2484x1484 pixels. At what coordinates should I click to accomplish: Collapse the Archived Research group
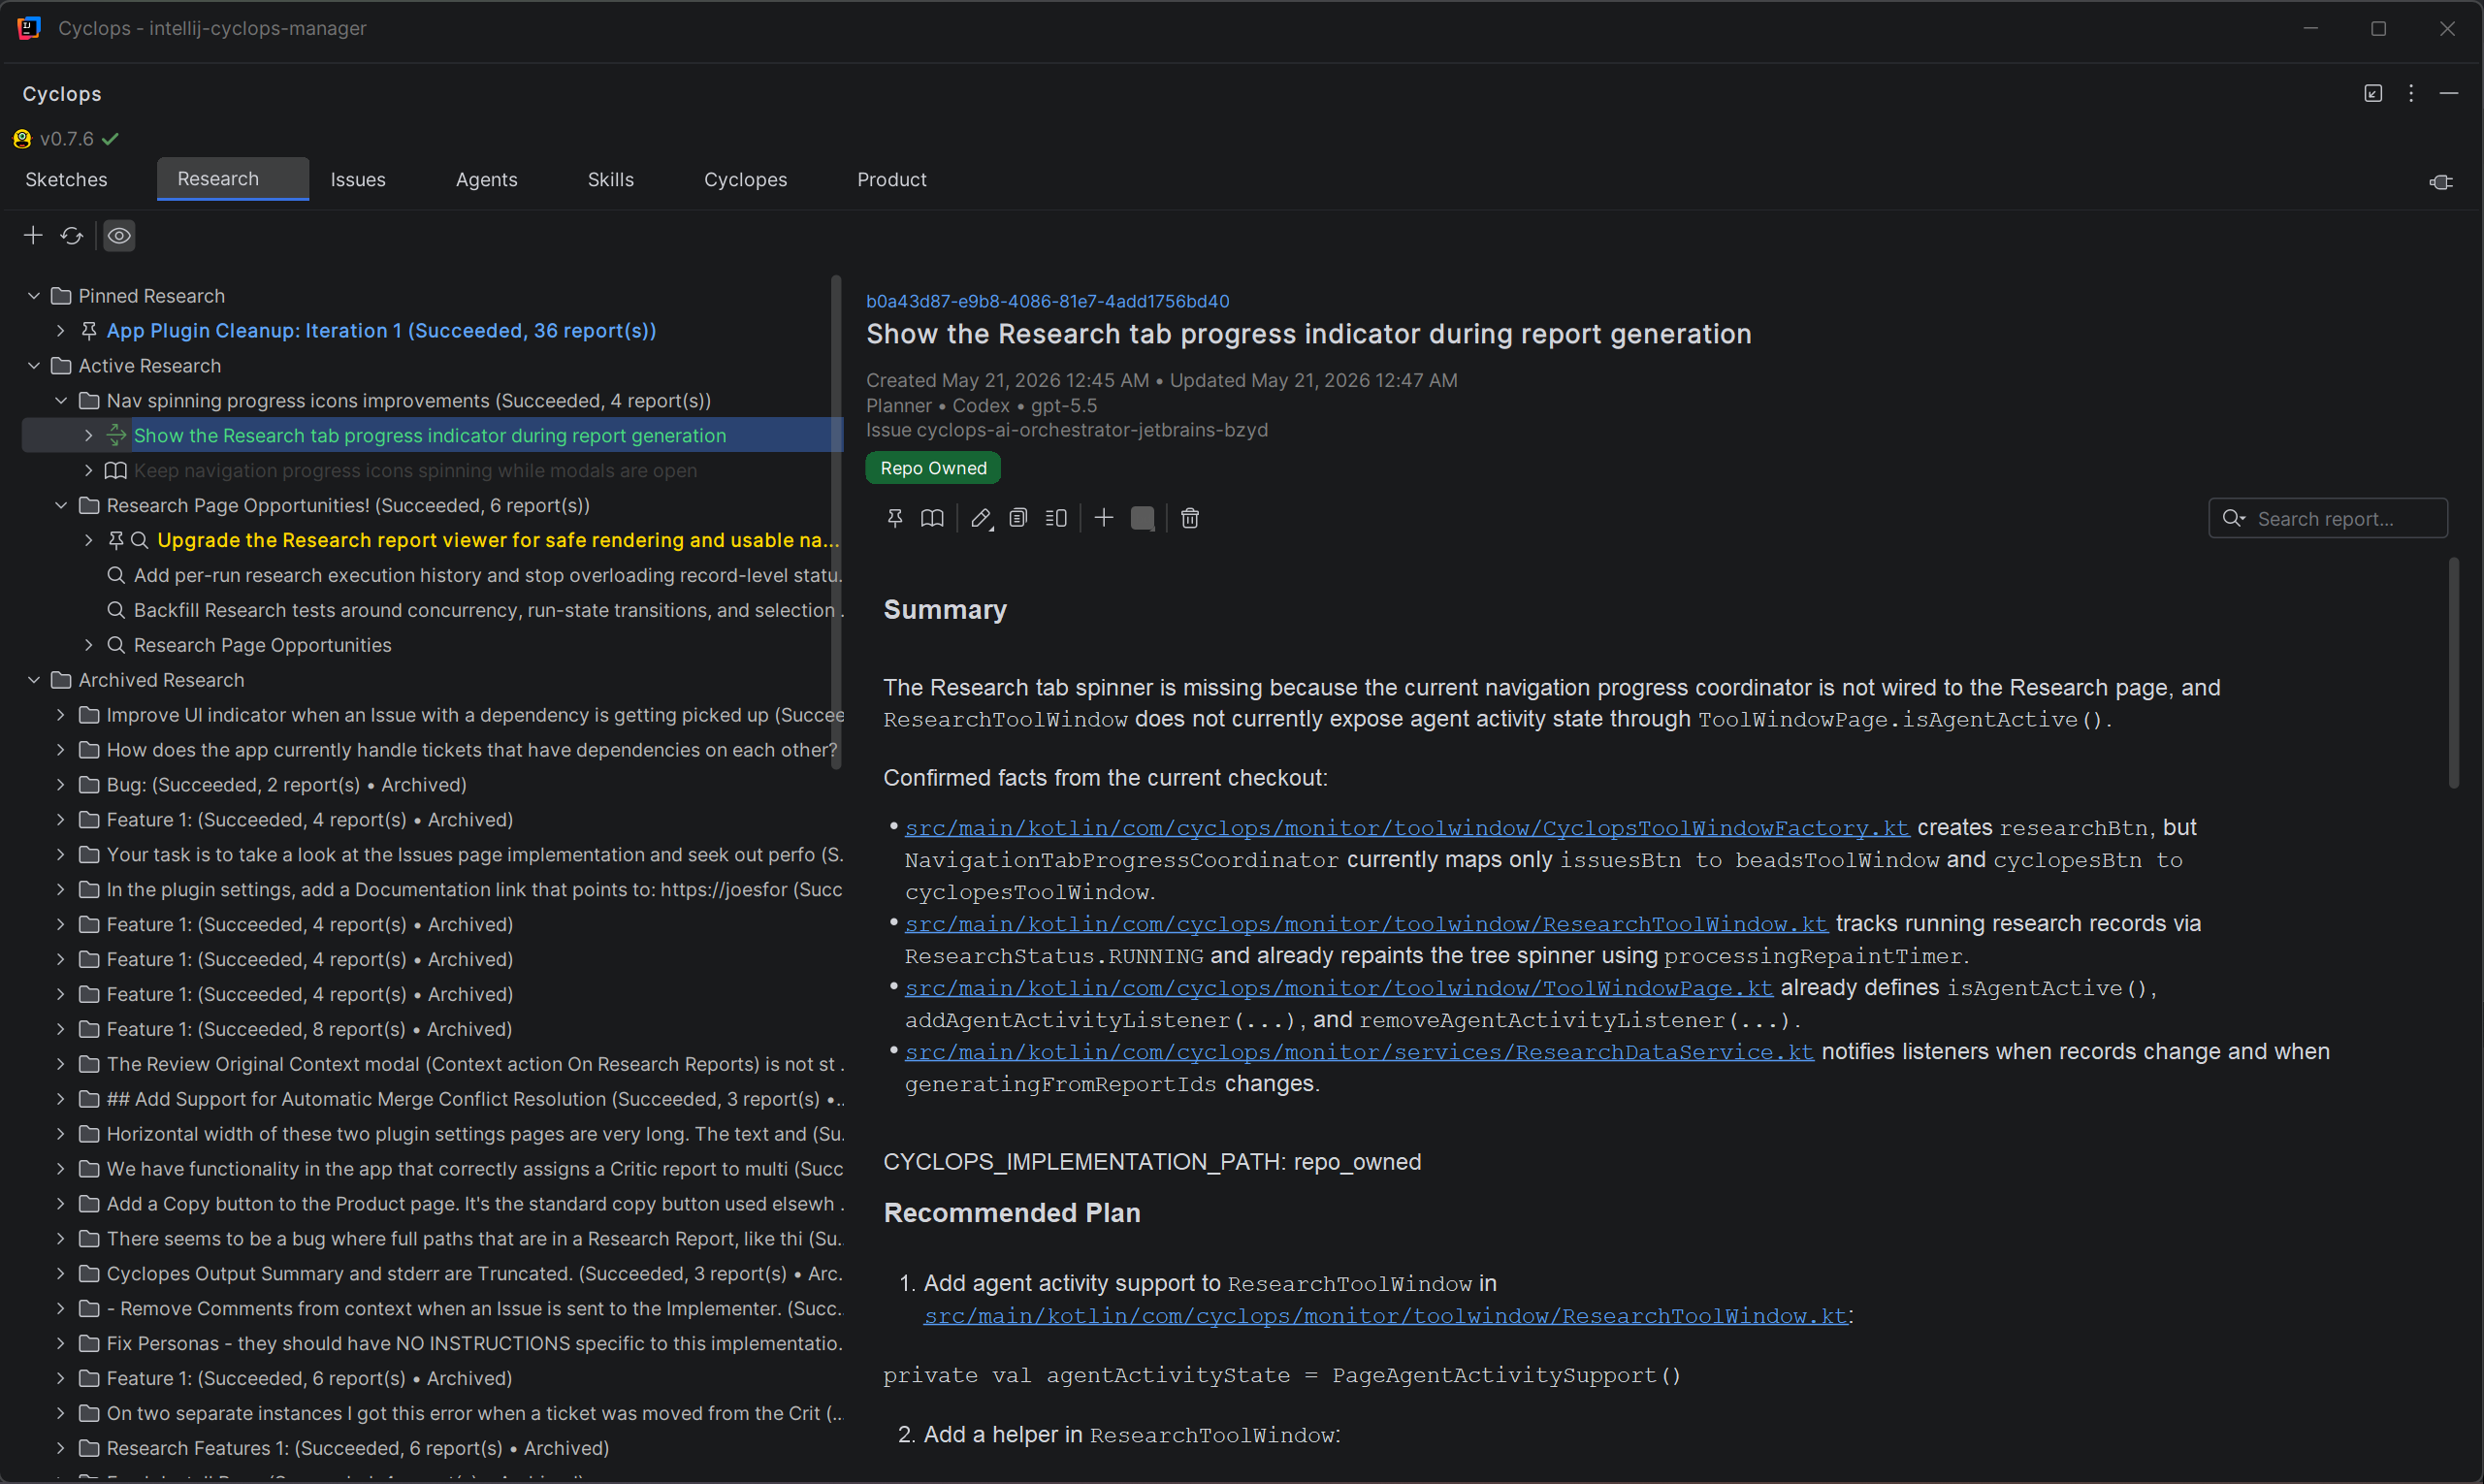pos(34,680)
